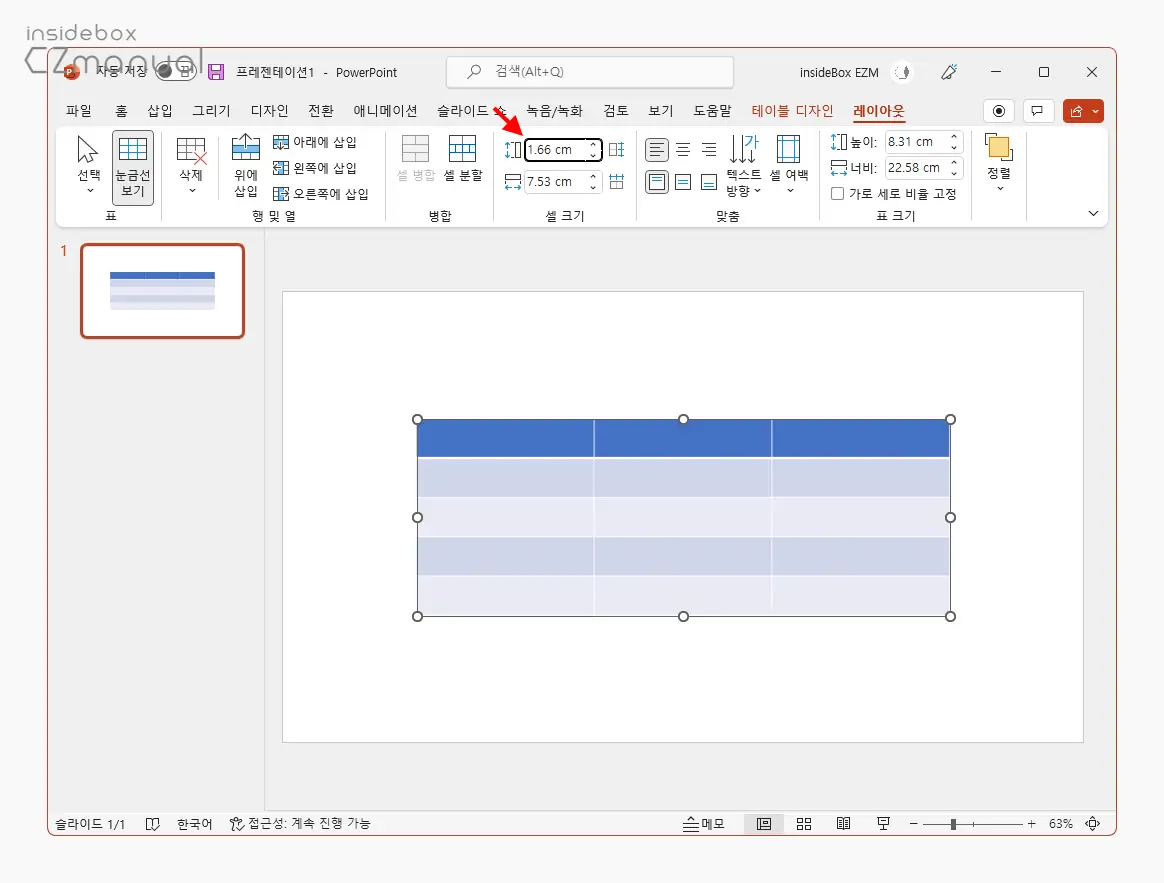This screenshot has width=1164, height=883.
Task: Click the distribute rows evenly icon
Action: tap(616, 150)
